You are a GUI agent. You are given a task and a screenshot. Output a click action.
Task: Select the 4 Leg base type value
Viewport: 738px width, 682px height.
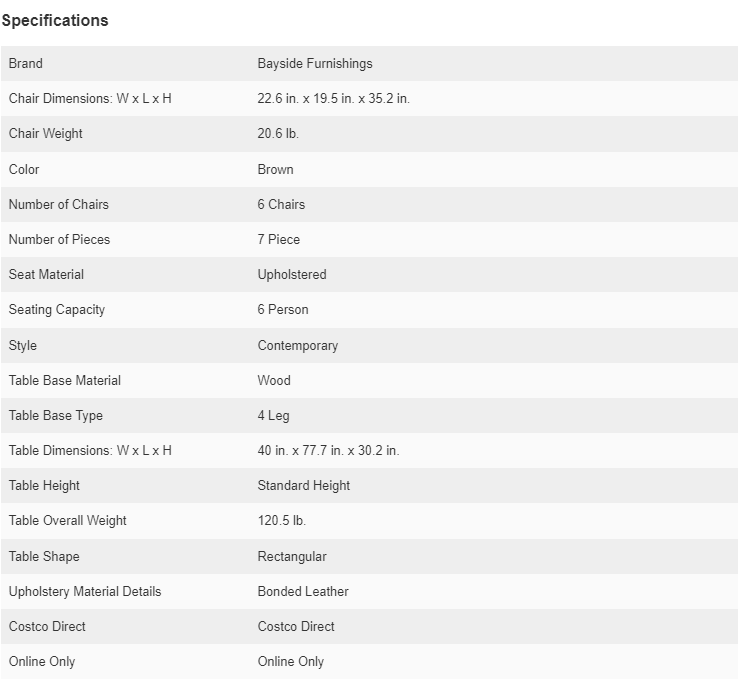pos(273,416)
